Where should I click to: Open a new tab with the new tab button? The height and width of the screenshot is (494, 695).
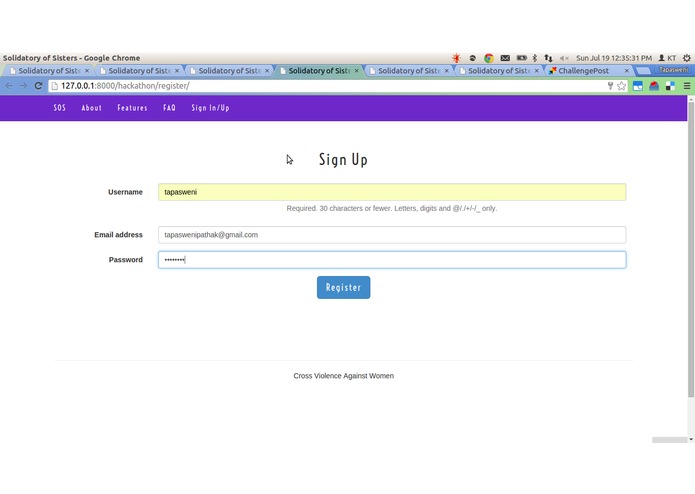[x=643, y=71]
